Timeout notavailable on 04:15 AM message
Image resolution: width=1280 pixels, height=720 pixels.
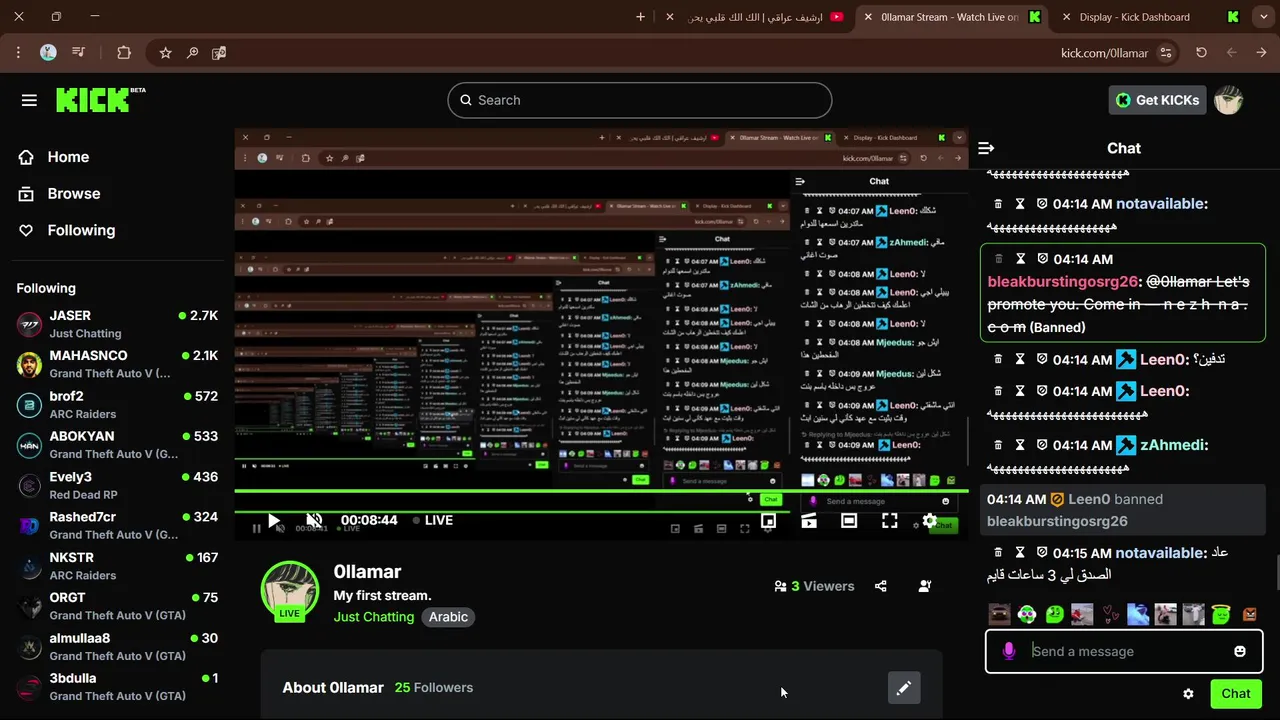(1020, 552)
